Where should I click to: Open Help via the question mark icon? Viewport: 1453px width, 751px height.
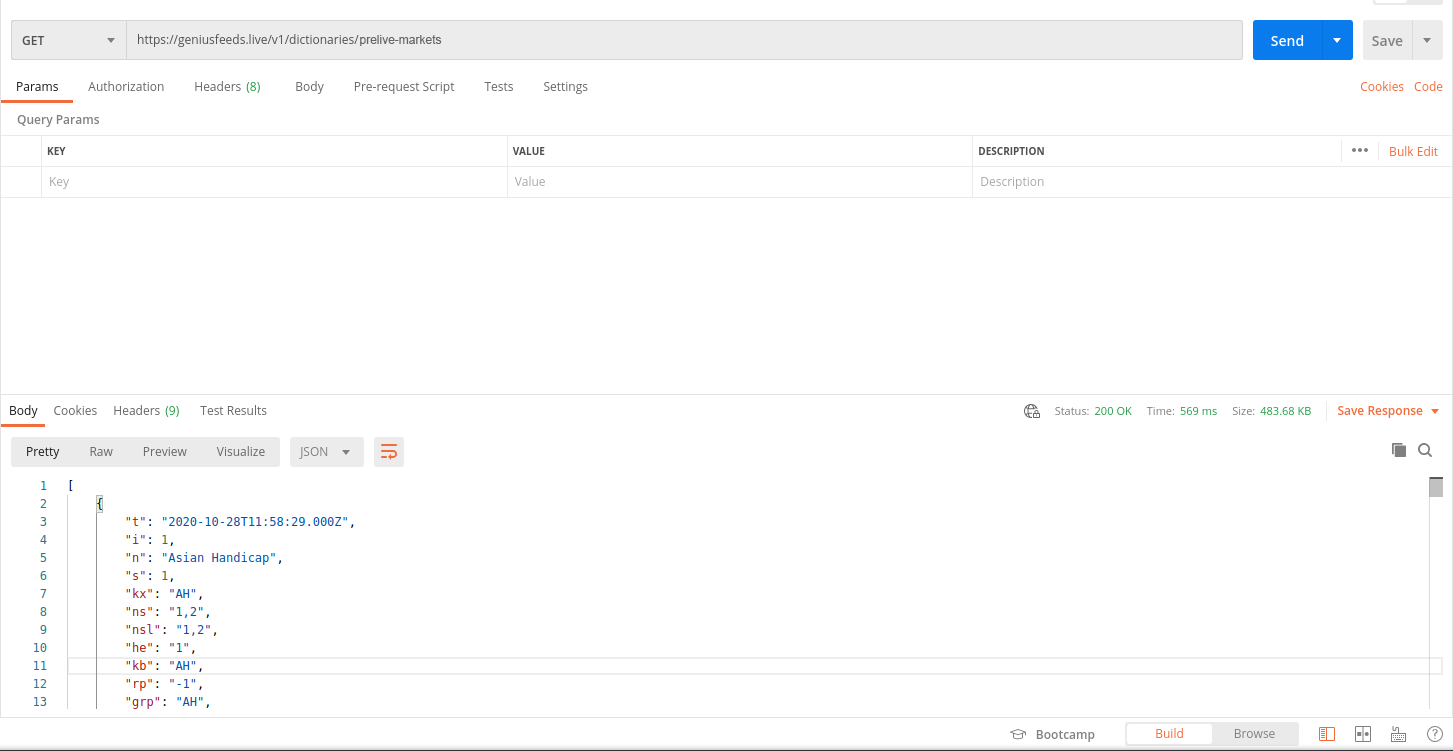(1434, 733)
